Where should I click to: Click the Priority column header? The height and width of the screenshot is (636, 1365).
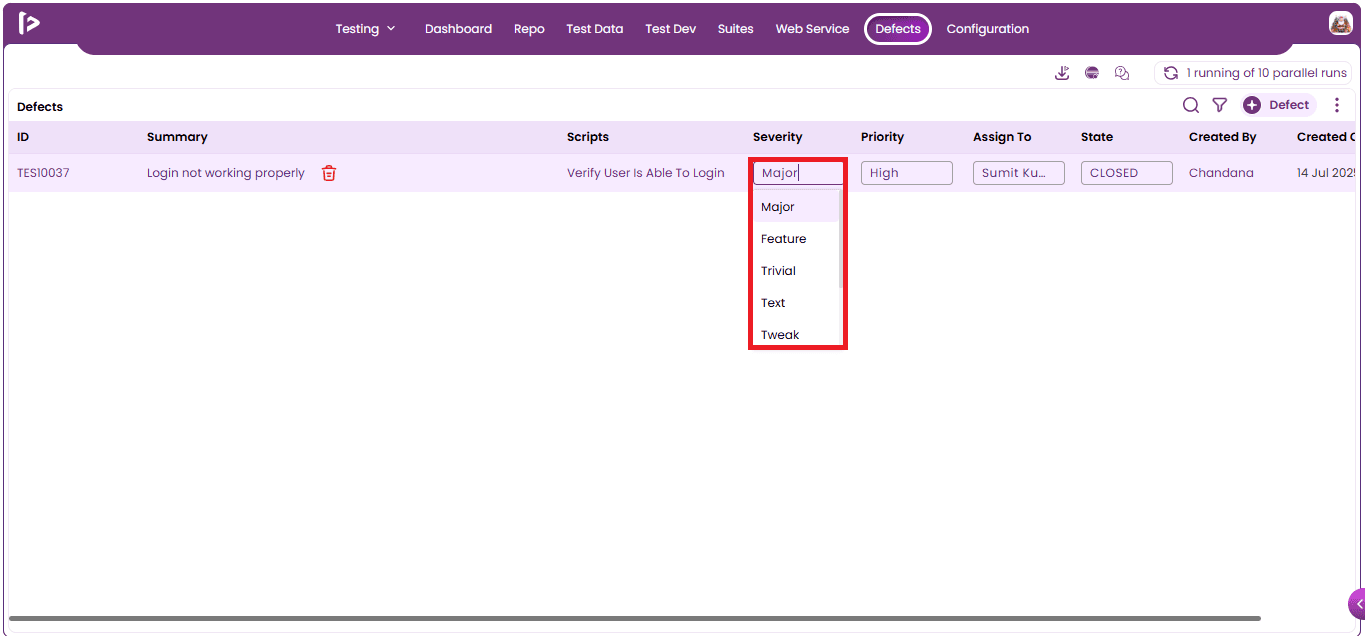(882, 137)
